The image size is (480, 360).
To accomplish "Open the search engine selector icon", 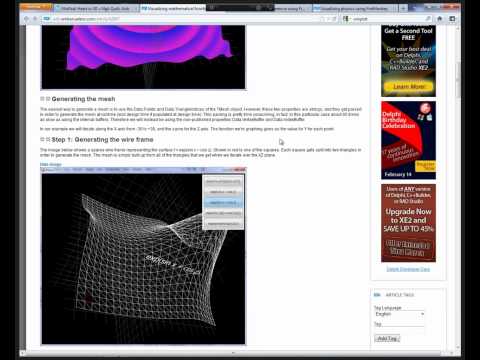I will [x=347, y=19].
